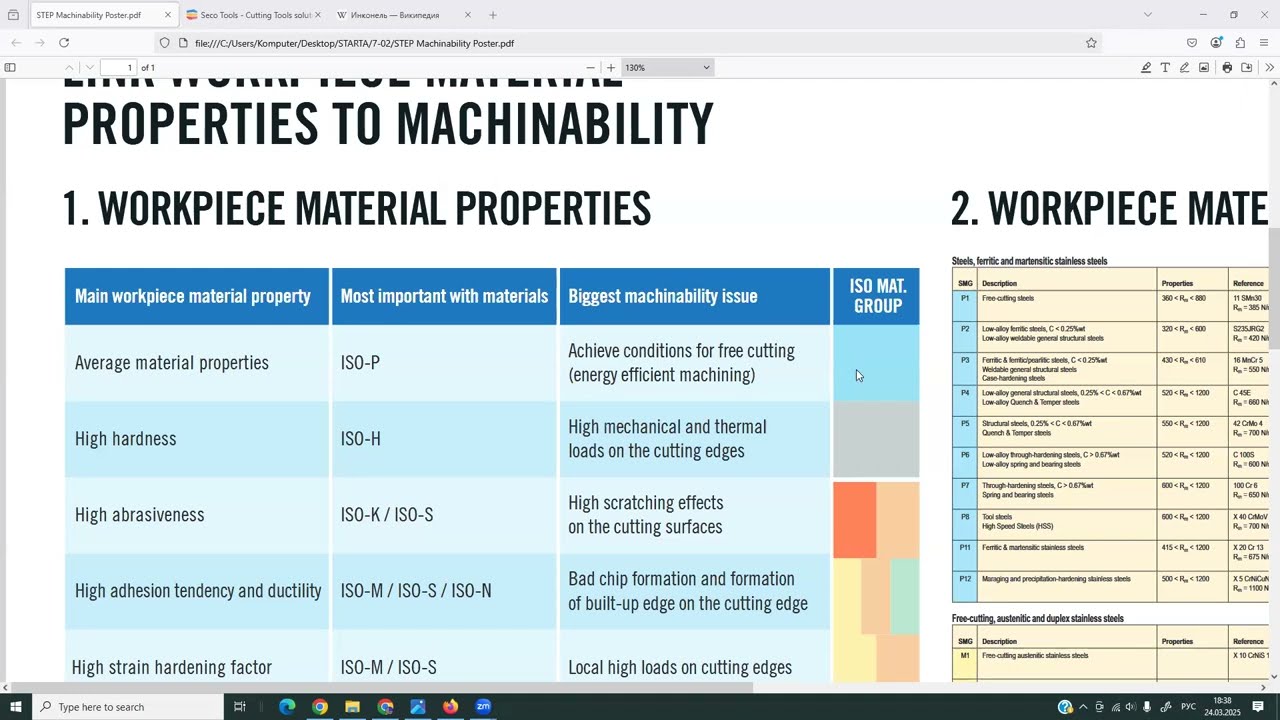Screen dimensions: 1280x720
Task: Toggle the PDF viewer sidebar
Action: pos(10,68)
